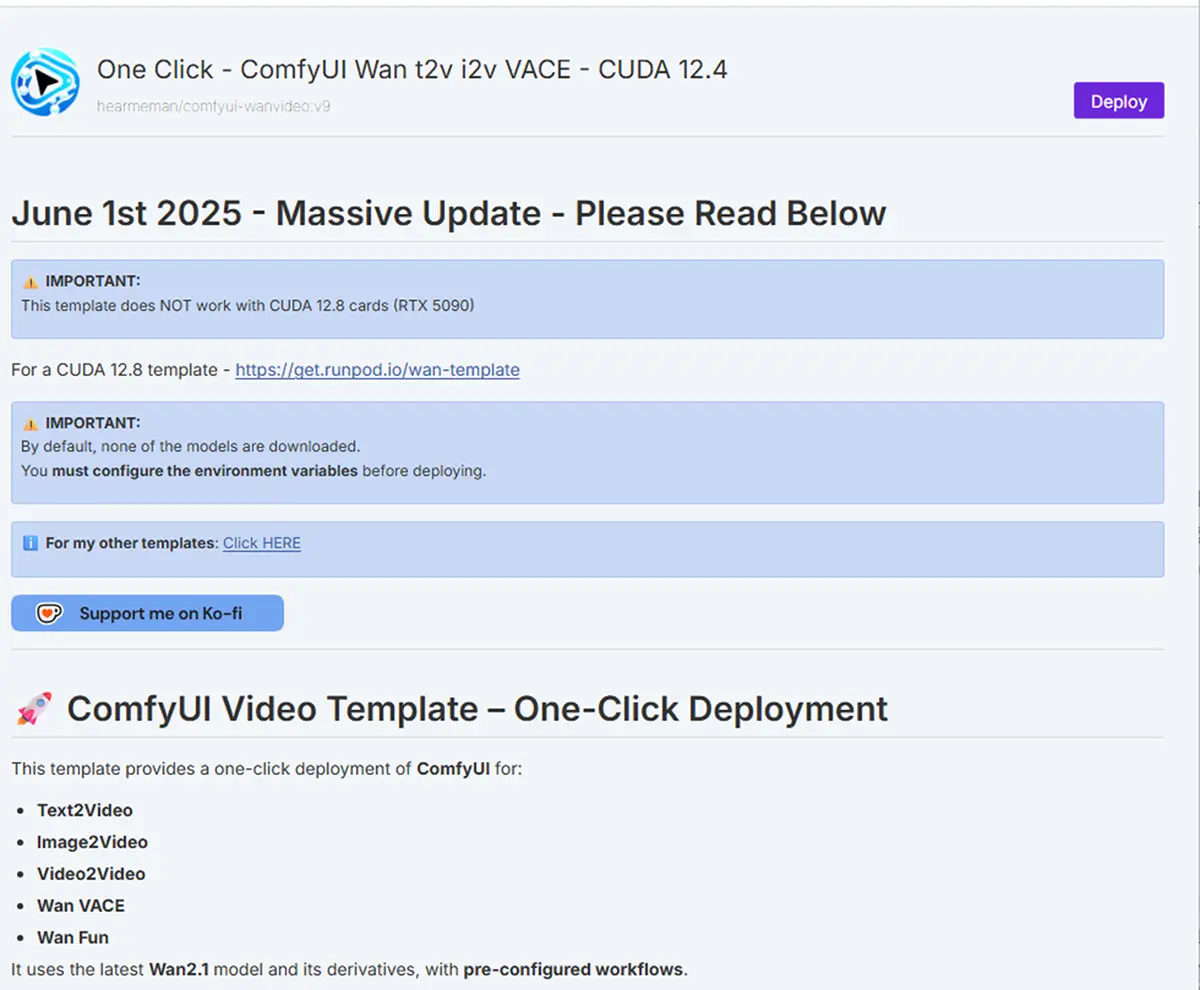1200x990 pixels.
Task: Open the get.runpod.io/wan-template link
Action: [x=377, y=370]
